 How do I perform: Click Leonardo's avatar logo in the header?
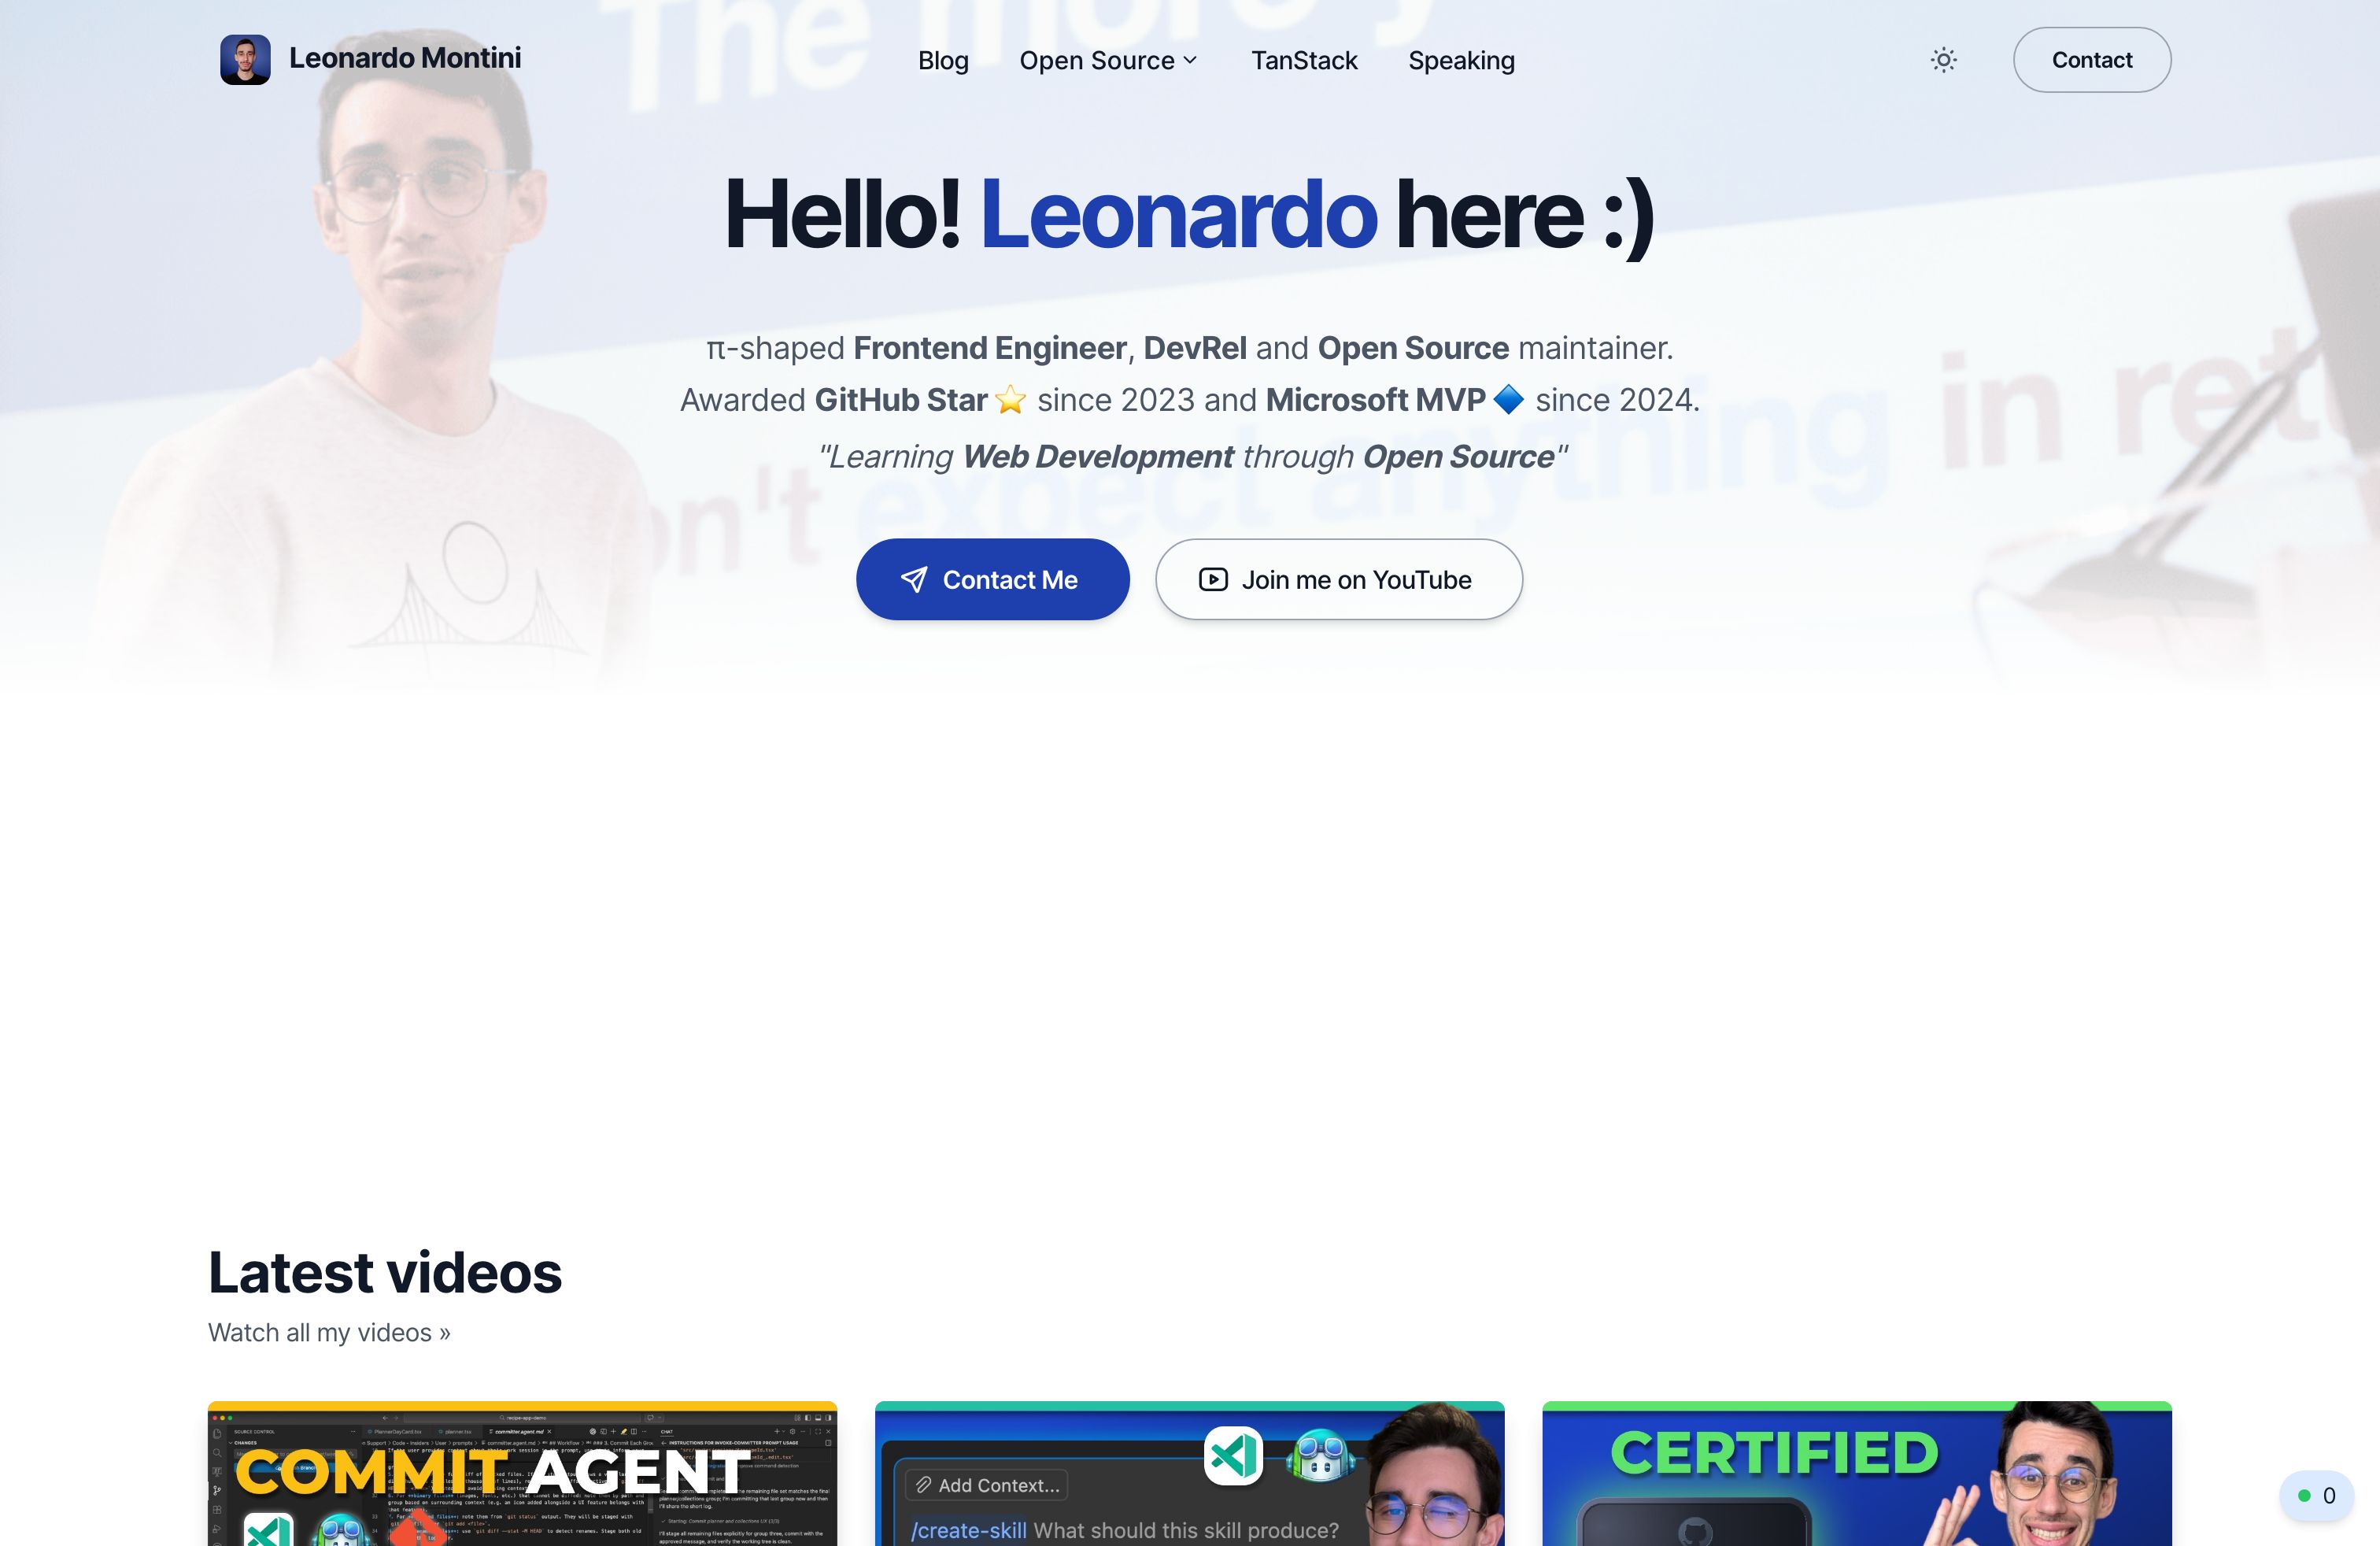click(x=246, y=59)
